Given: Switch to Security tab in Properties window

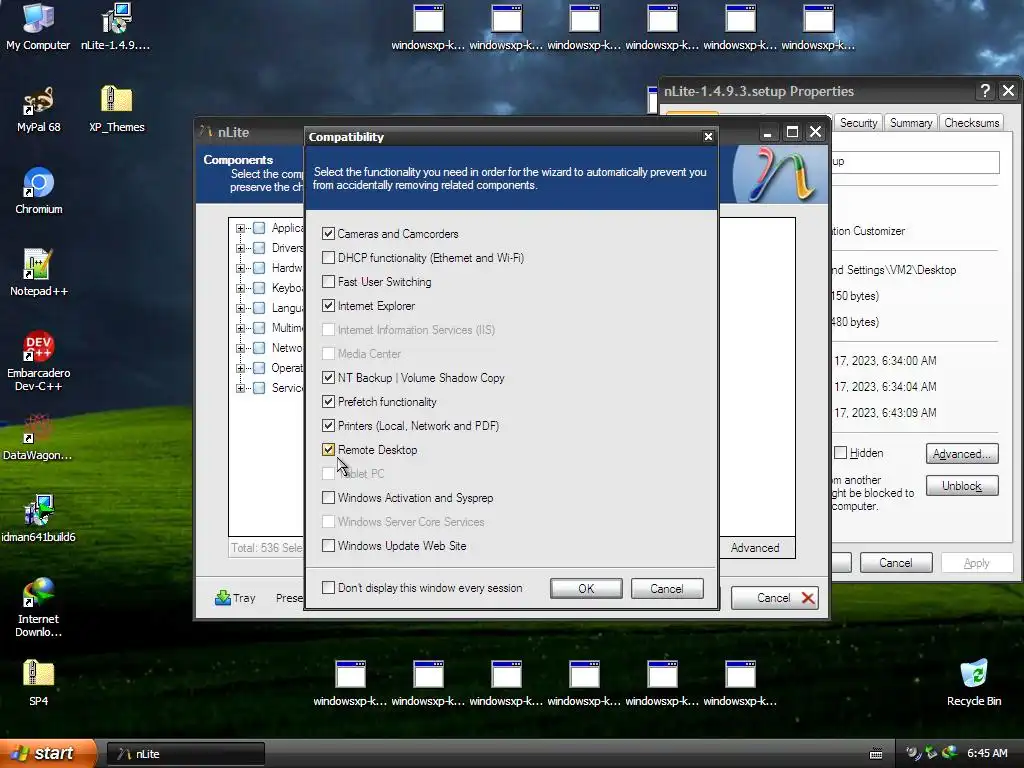Looking at the screenshot, I should pos(858,123).
